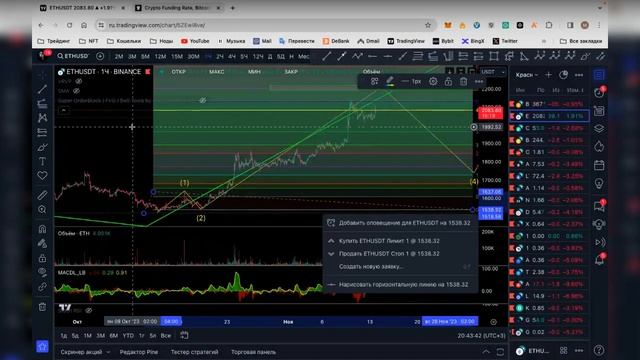
Task: Open object tree layers icon
Action: pyautogui.click(x=599, y=129)
